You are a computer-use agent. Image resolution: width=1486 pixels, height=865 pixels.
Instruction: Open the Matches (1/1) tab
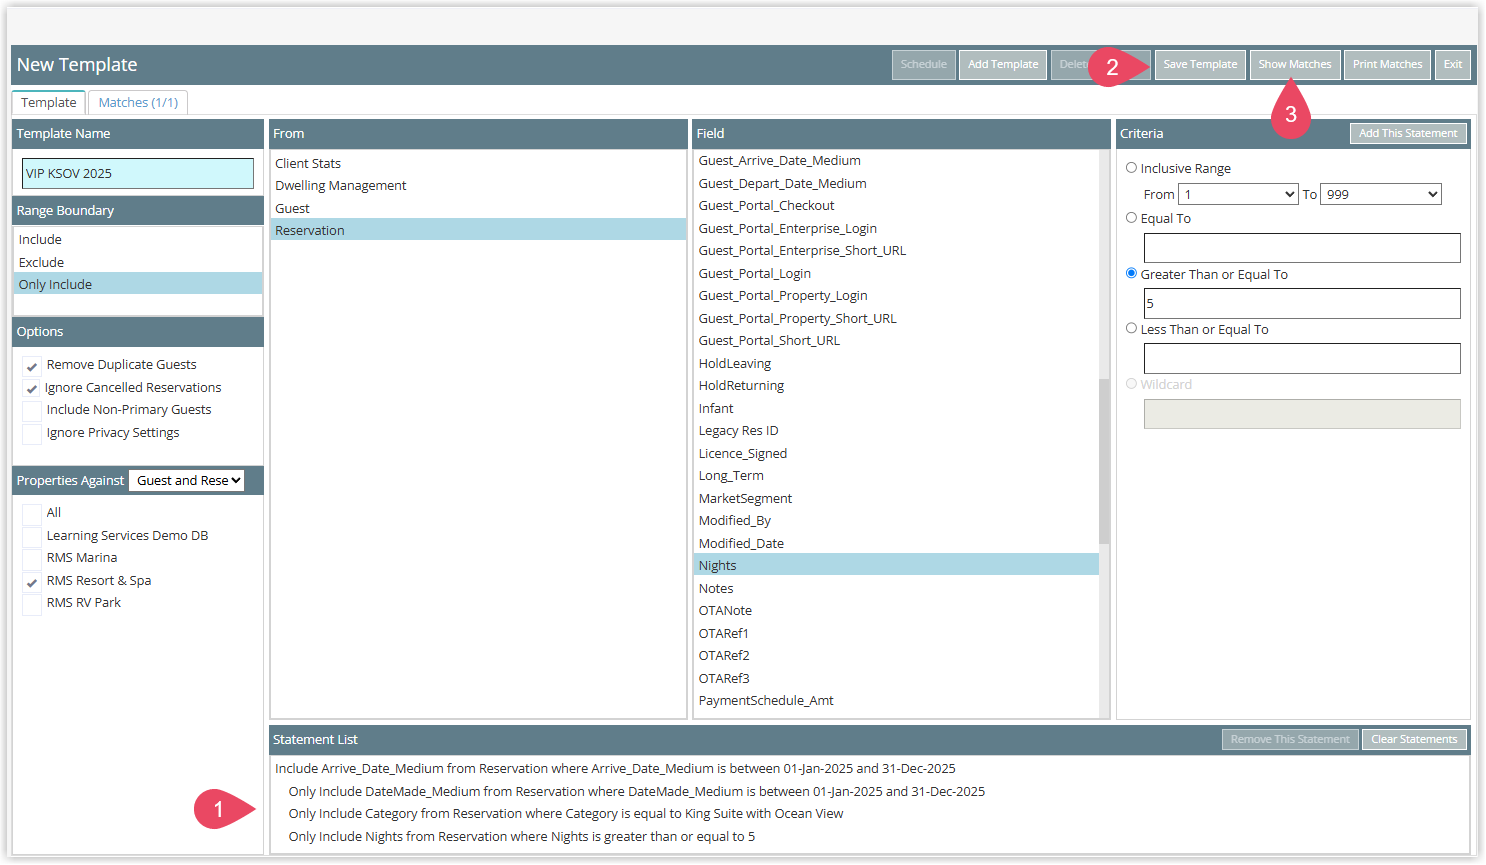138,103
